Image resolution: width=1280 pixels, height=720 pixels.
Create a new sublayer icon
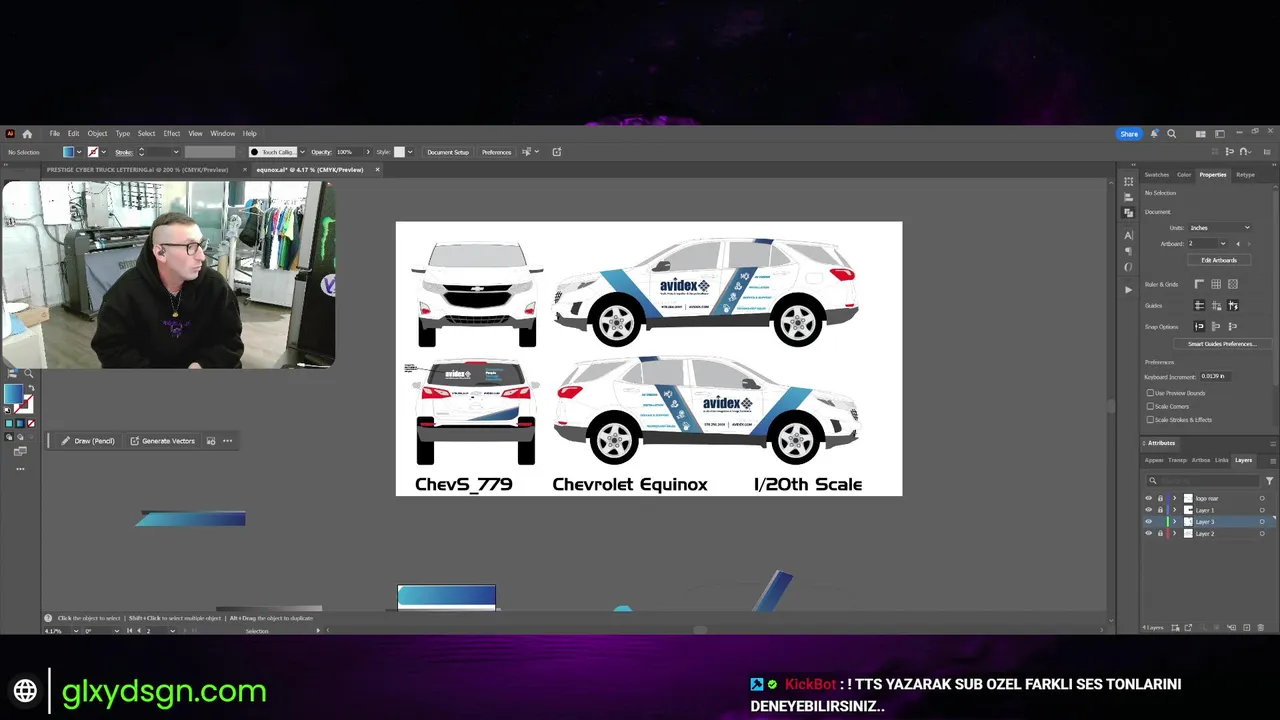[1231, 627]
